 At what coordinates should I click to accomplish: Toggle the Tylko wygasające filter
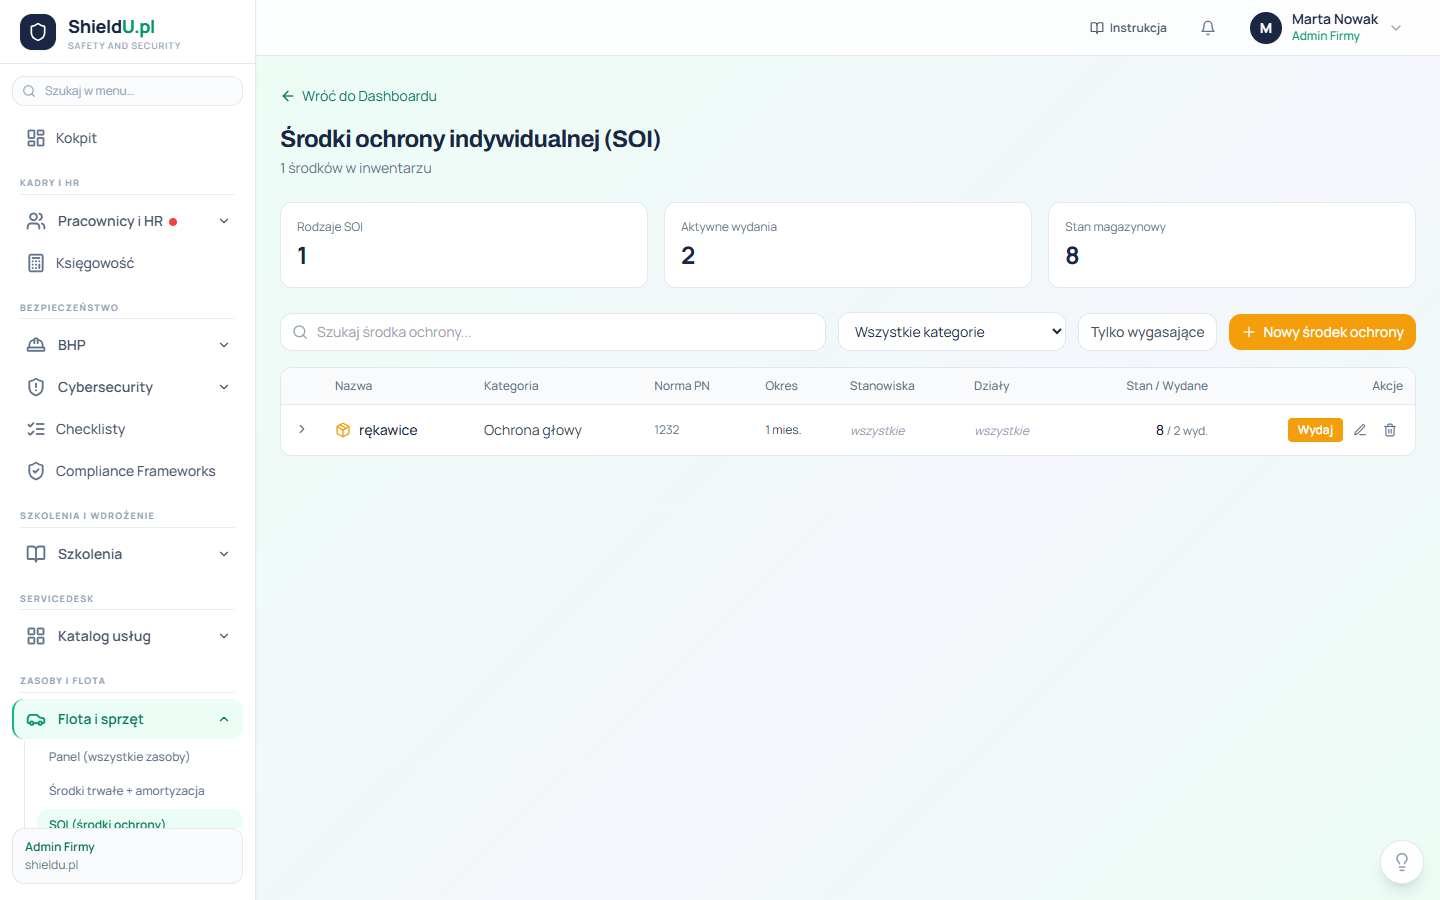click(x=1147, y=332)
